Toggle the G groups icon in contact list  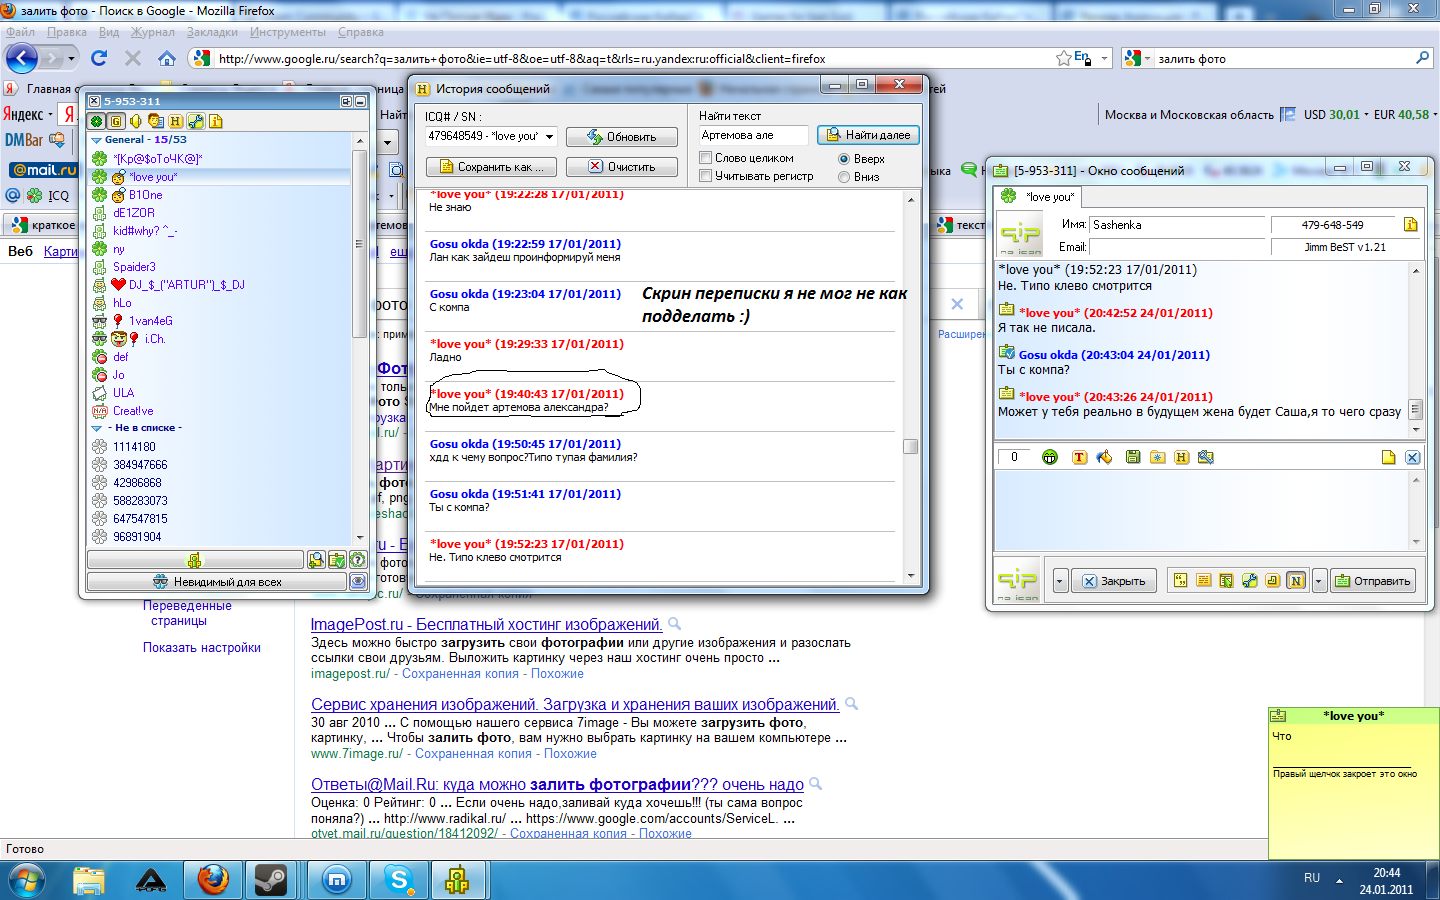pyautogui.click(x=116, y=121)
